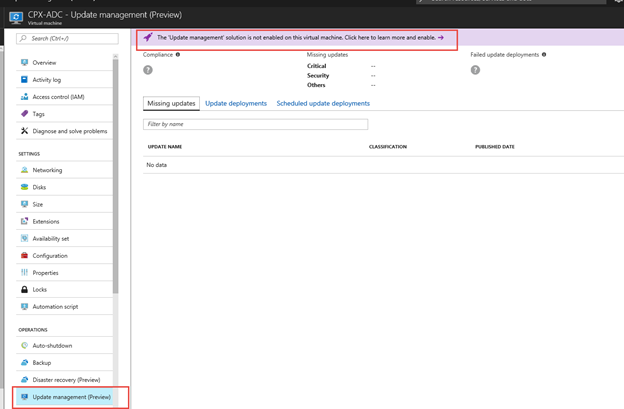Select Update management (Preview) in sidebar
The image size is (624, 409).
pos(66,397)
